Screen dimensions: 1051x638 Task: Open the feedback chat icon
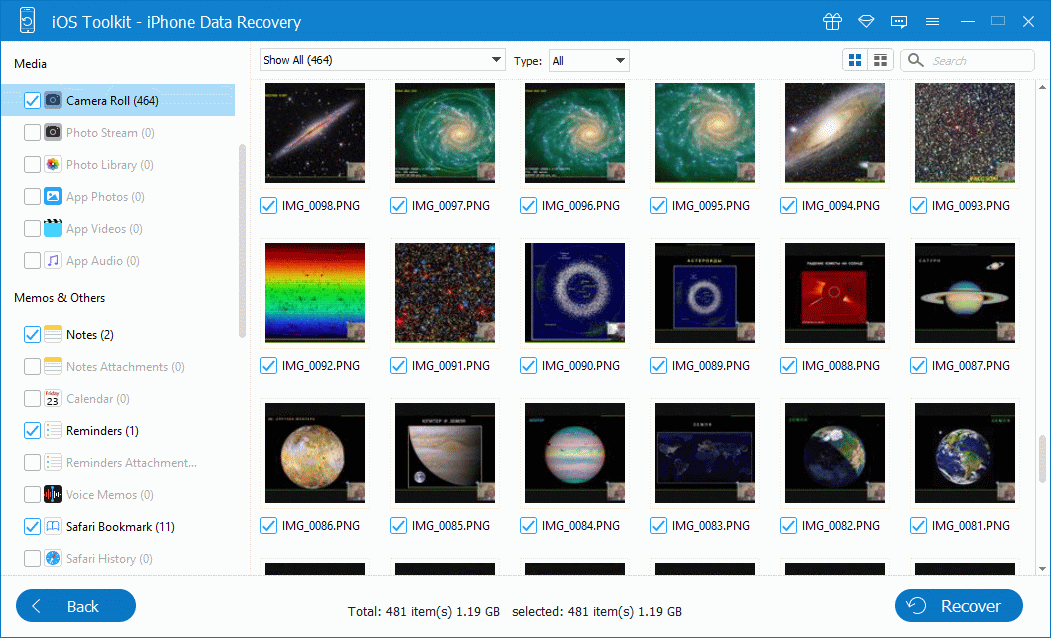pos(899,22)
